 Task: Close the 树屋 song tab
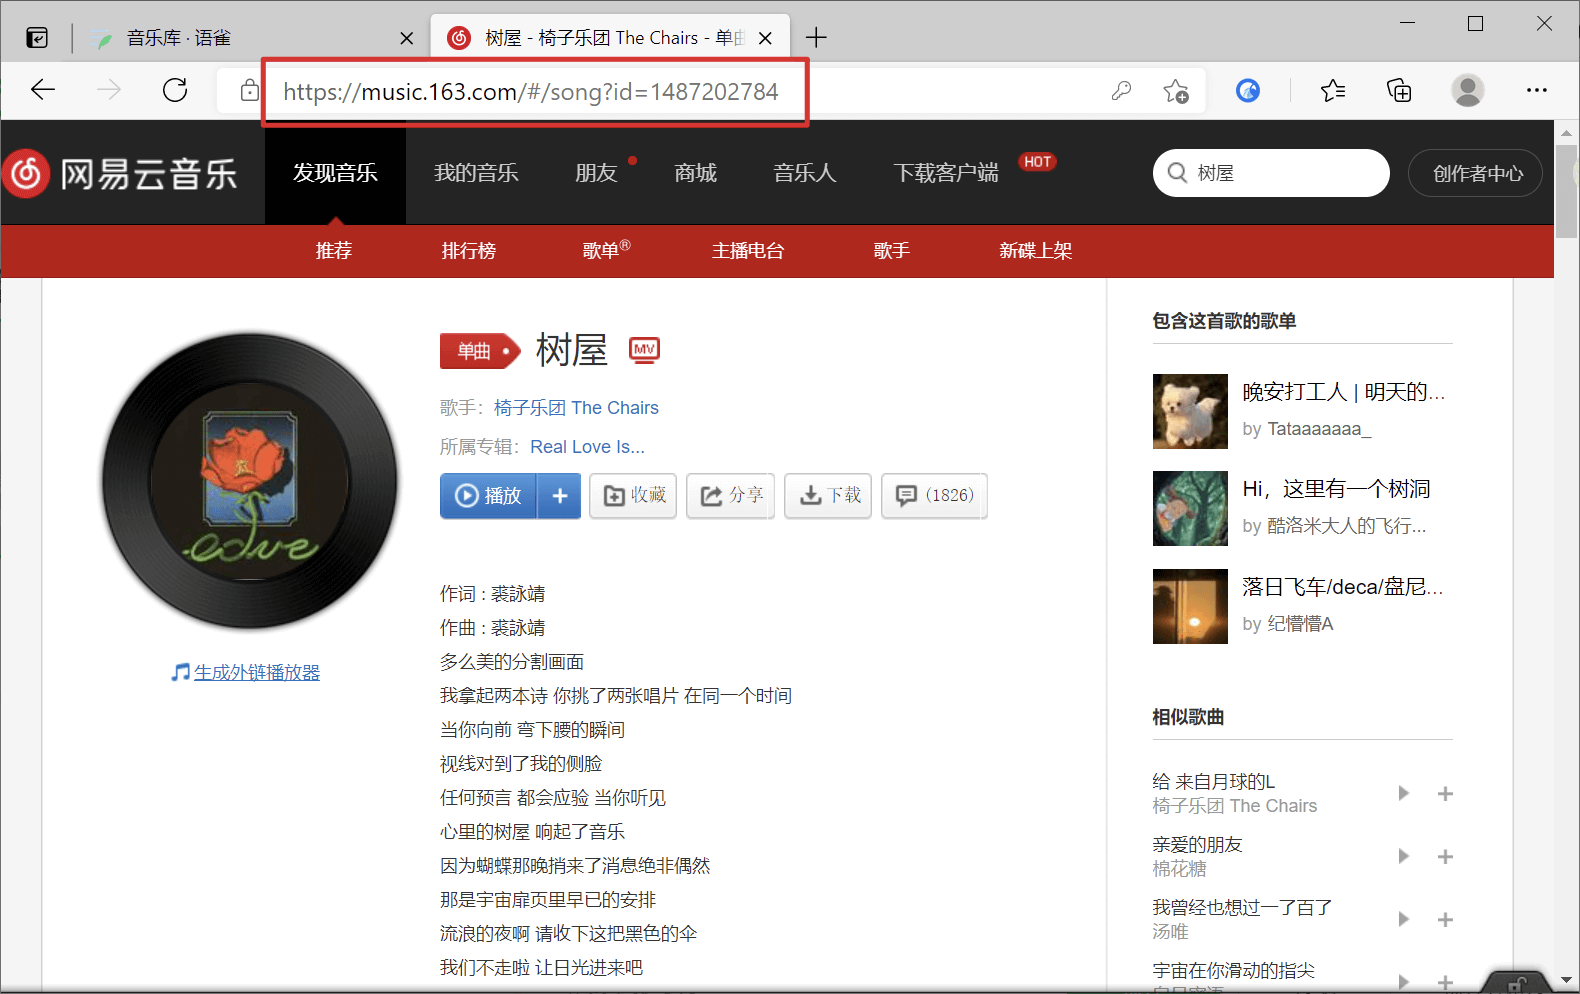click(x=765, y=38)
